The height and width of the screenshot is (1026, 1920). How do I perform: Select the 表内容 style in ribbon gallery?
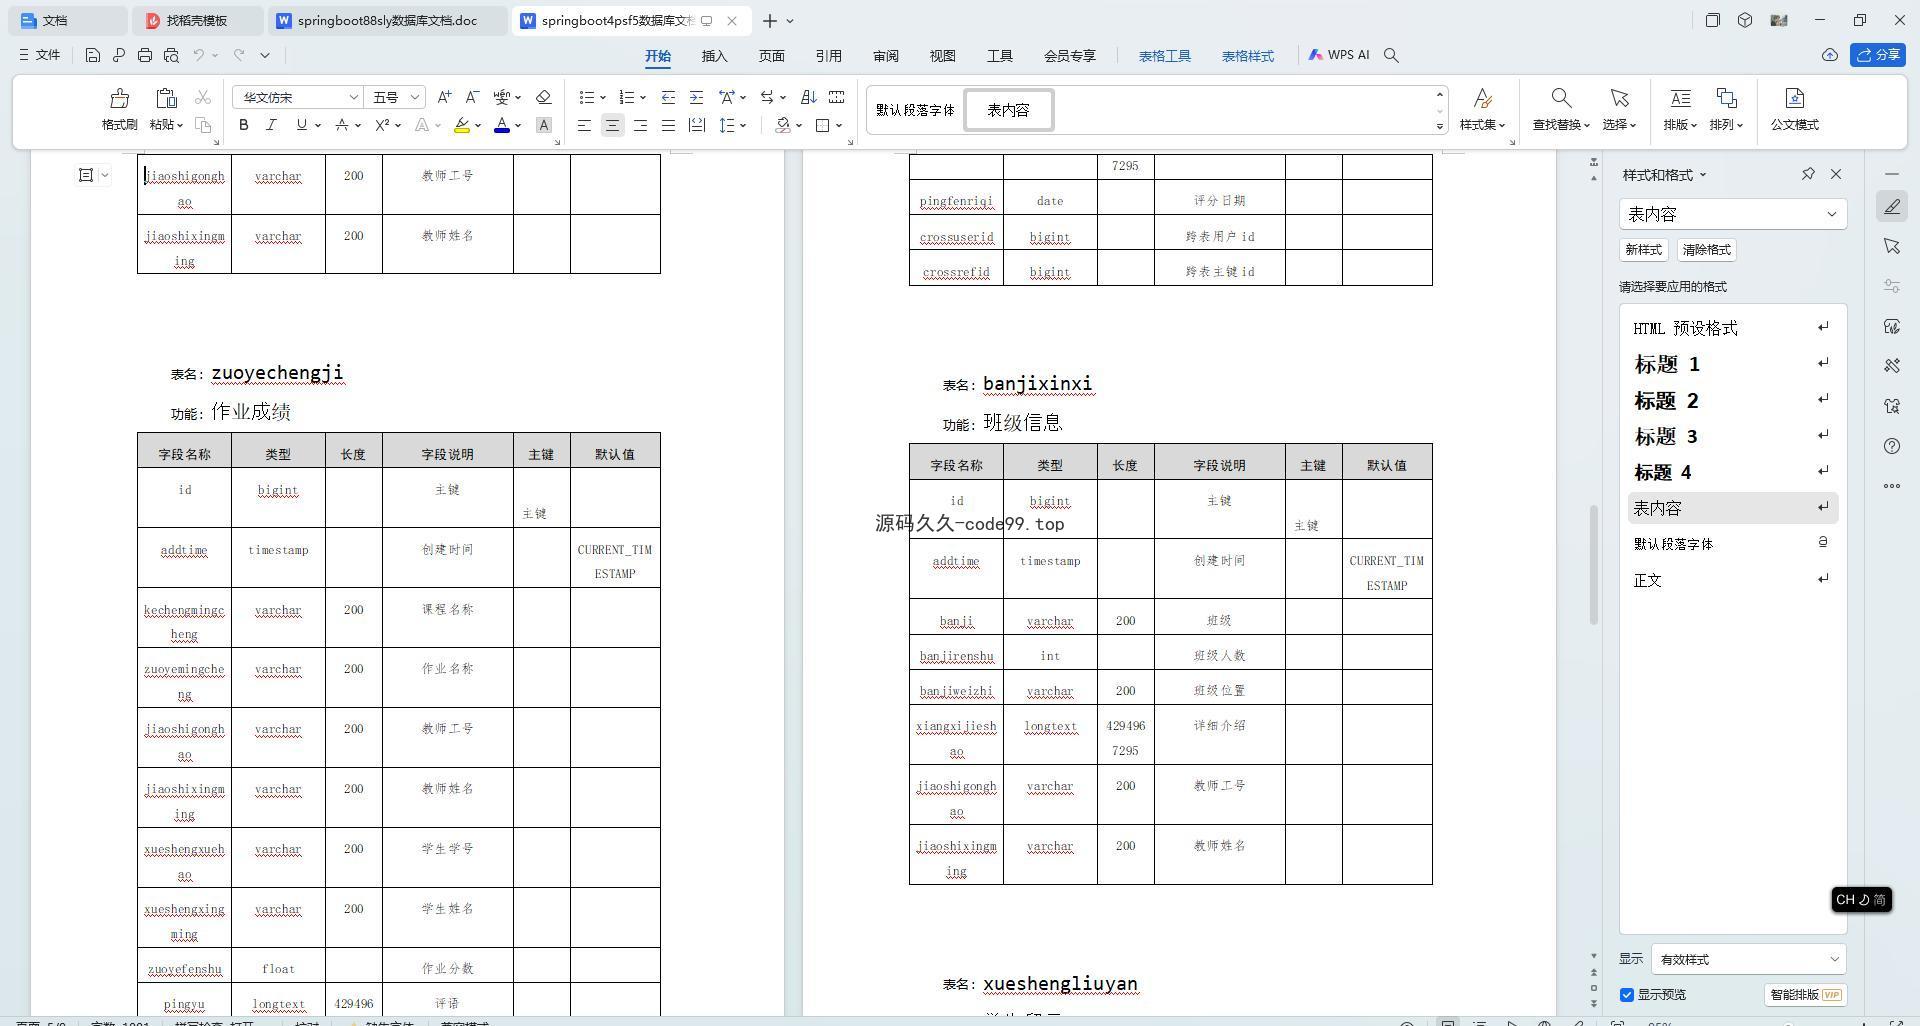(1008, 110)
